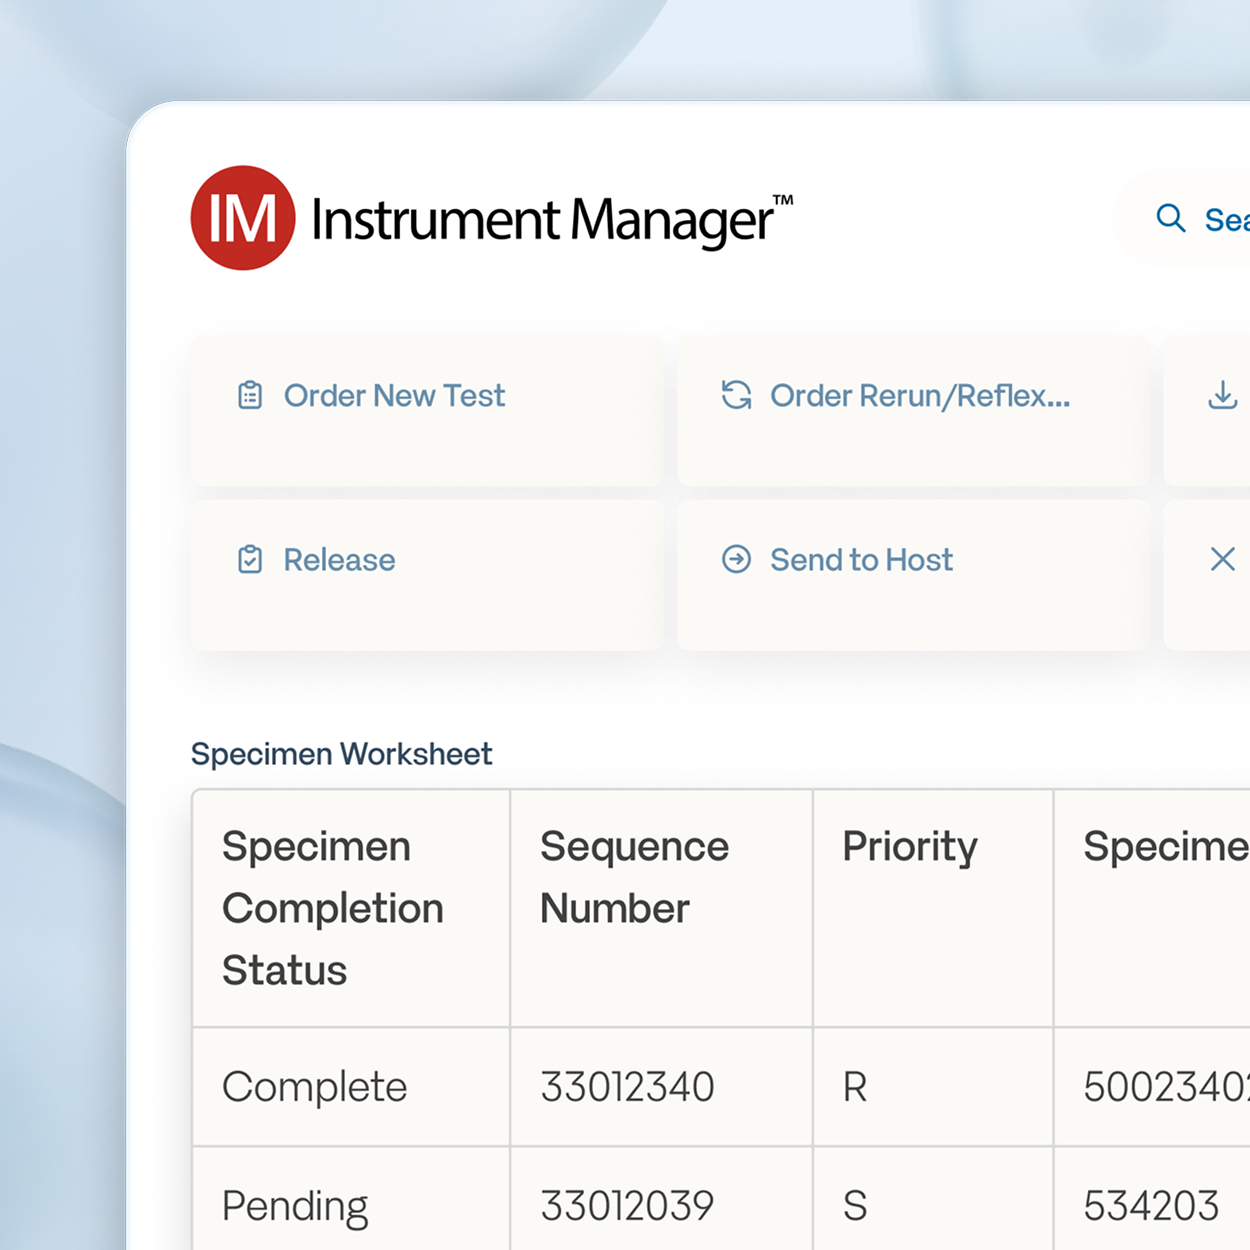This screenshot has width=1250, height=1250.
Task: Open Order Rerun/Reflex action
Action: [919, 396]
